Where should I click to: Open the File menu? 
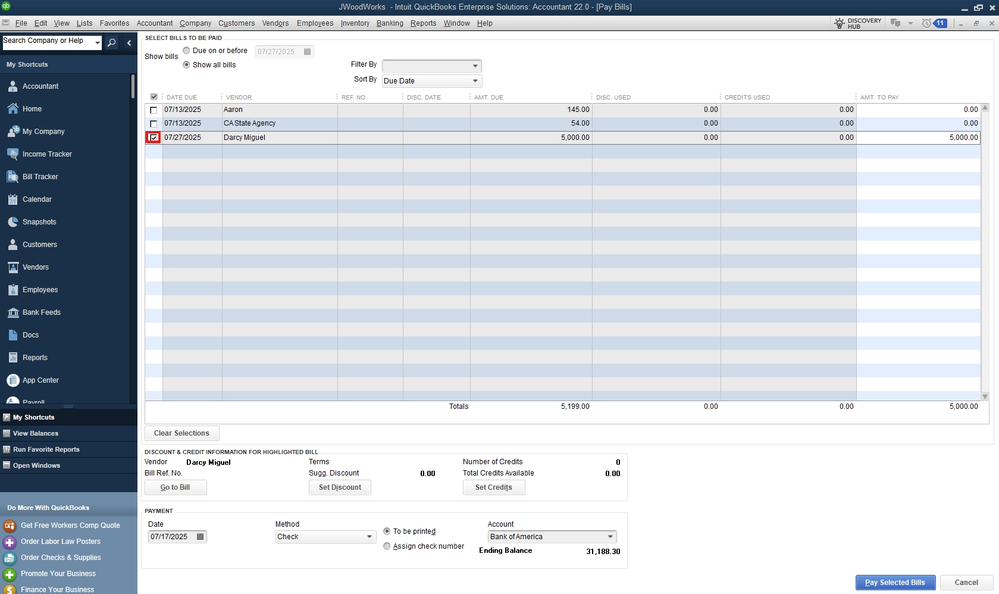pyautogui.click(x=21, y=23)
